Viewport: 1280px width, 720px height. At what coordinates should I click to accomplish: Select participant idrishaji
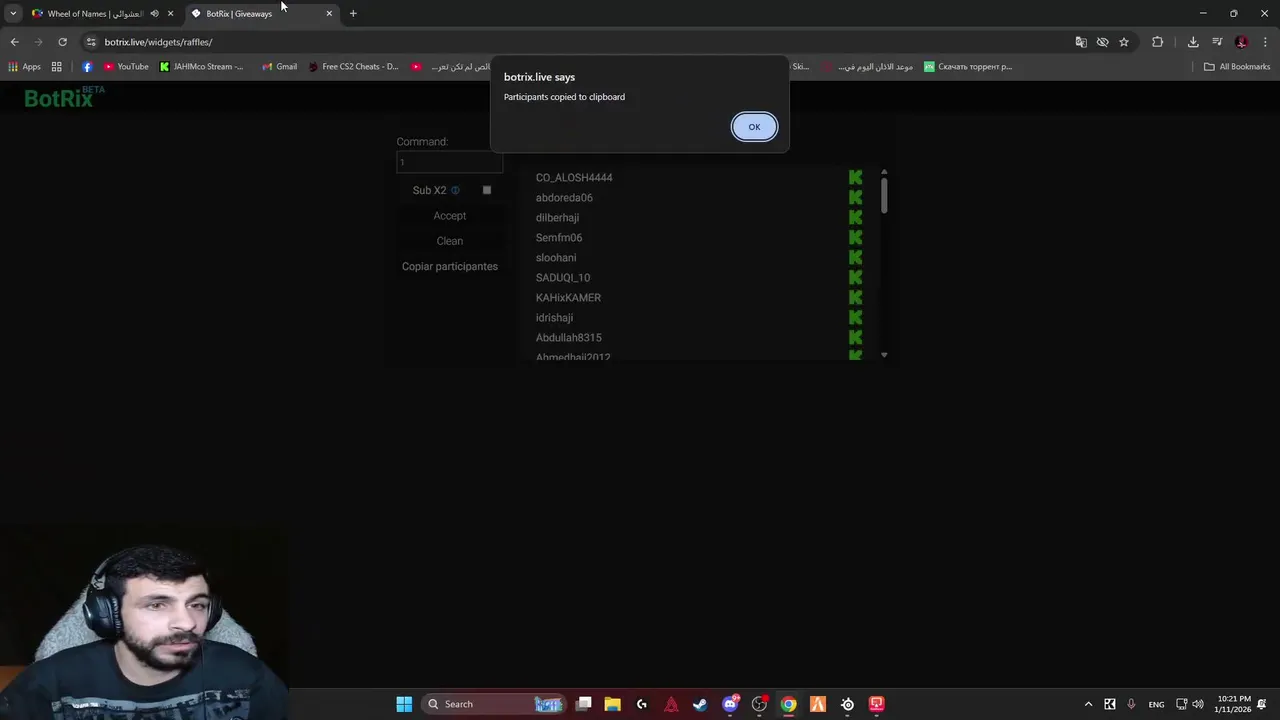(554, 318)
